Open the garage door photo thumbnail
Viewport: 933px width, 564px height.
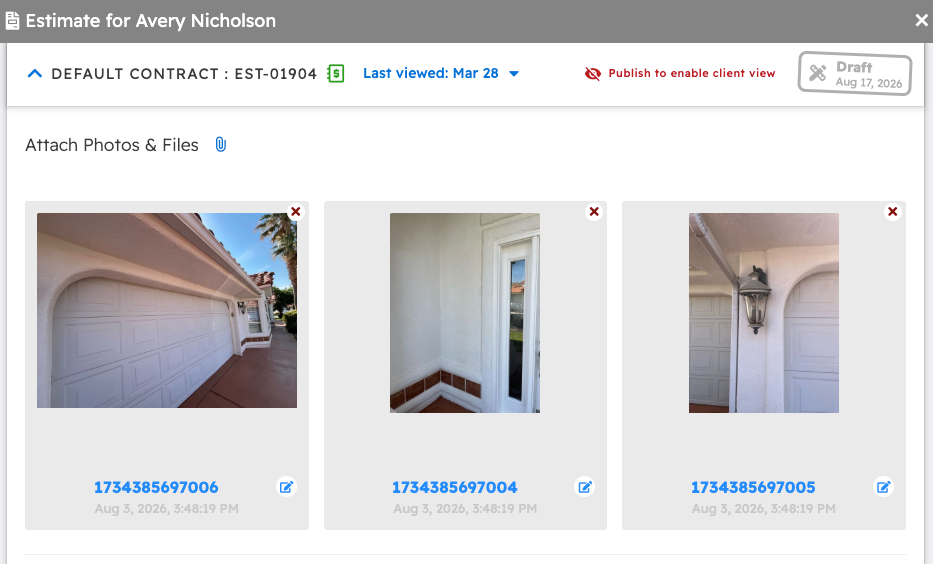coord(167,311)
